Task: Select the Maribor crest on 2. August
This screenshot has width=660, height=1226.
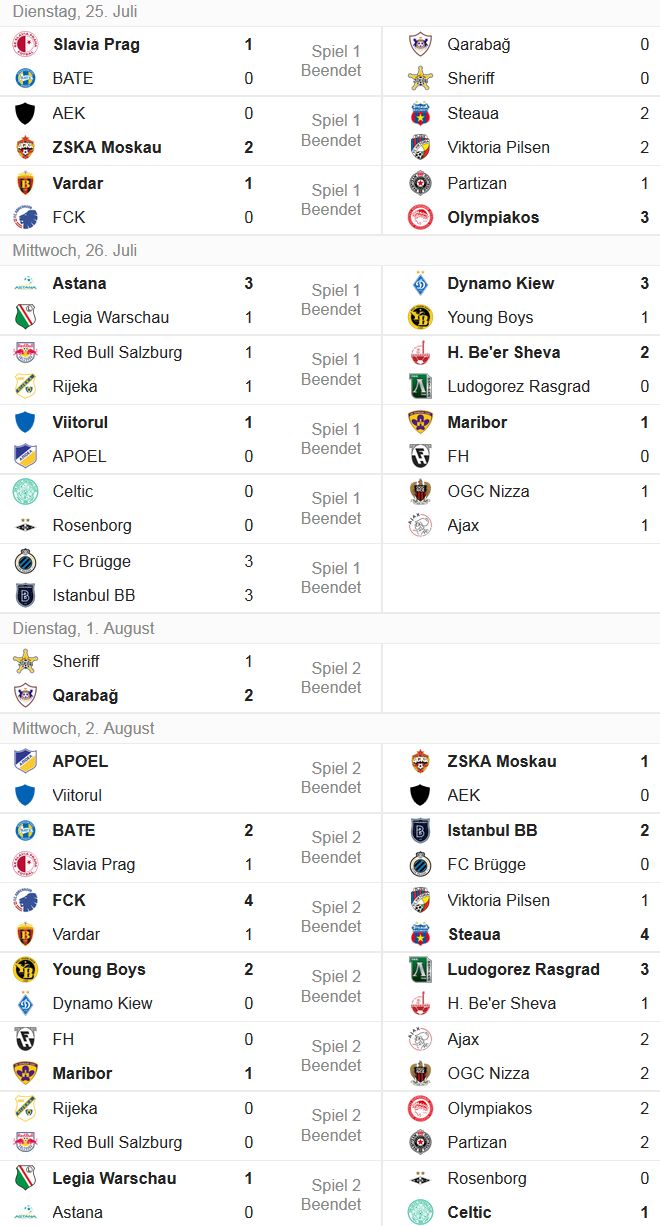Action: point(25,1074)
